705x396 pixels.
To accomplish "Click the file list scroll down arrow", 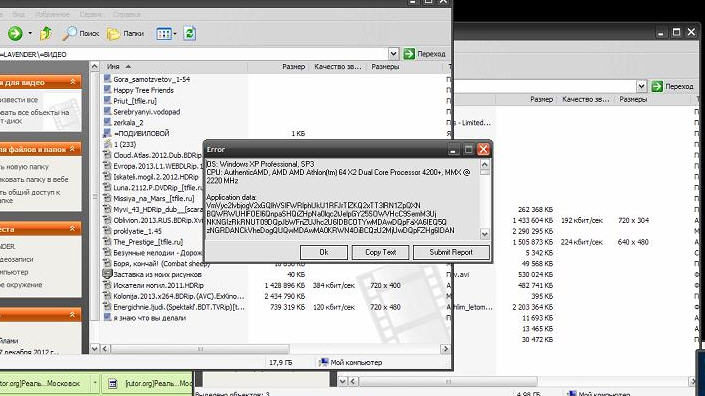I will point(94,349).
